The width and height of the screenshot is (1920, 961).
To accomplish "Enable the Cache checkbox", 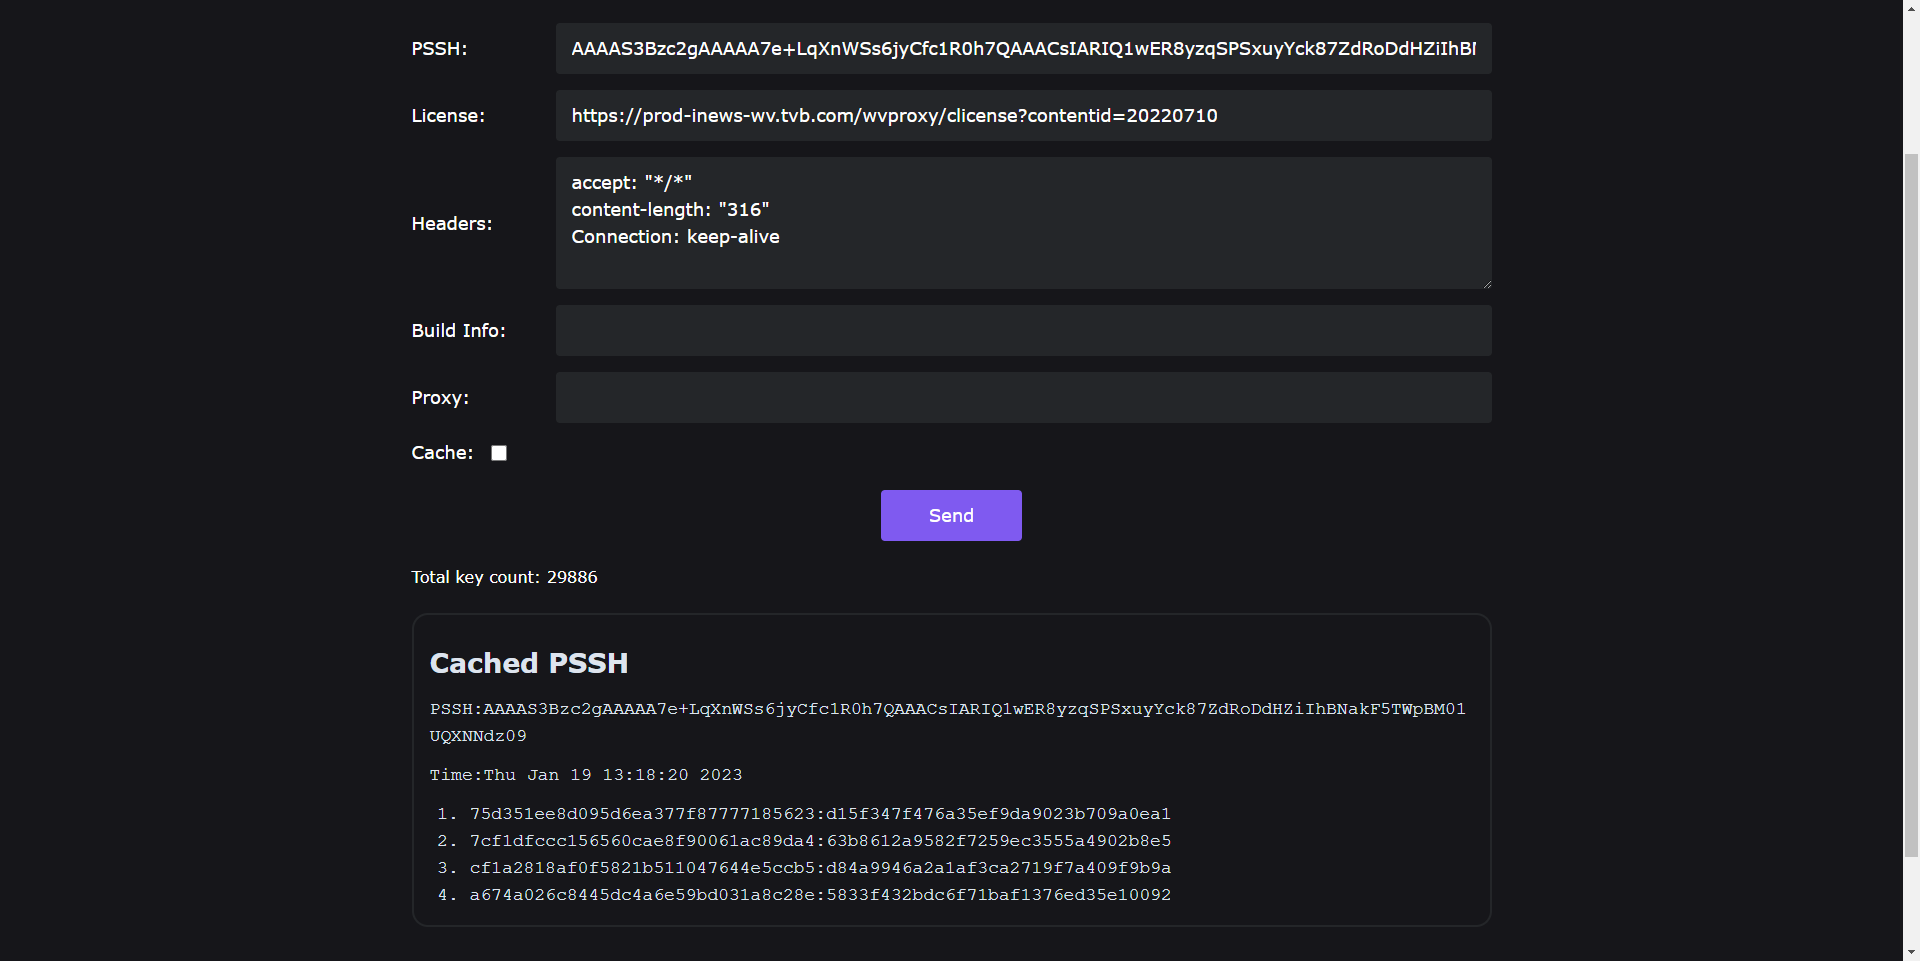I will (x=499, y=453).
